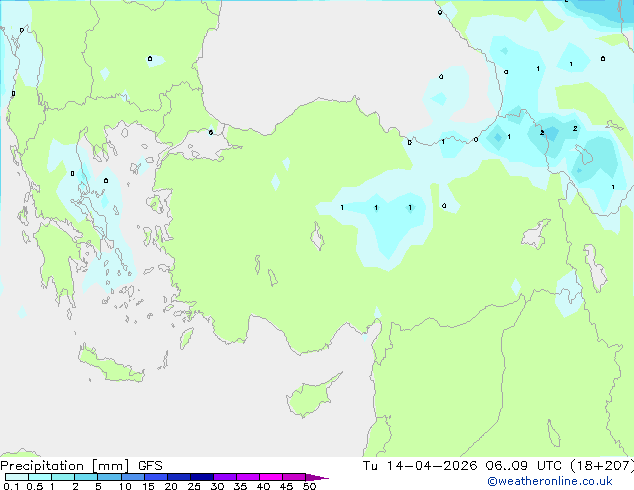Pick the blue legend swatch between 15 and 20
Screen dimensions: 634x490
tap(155, 477)
